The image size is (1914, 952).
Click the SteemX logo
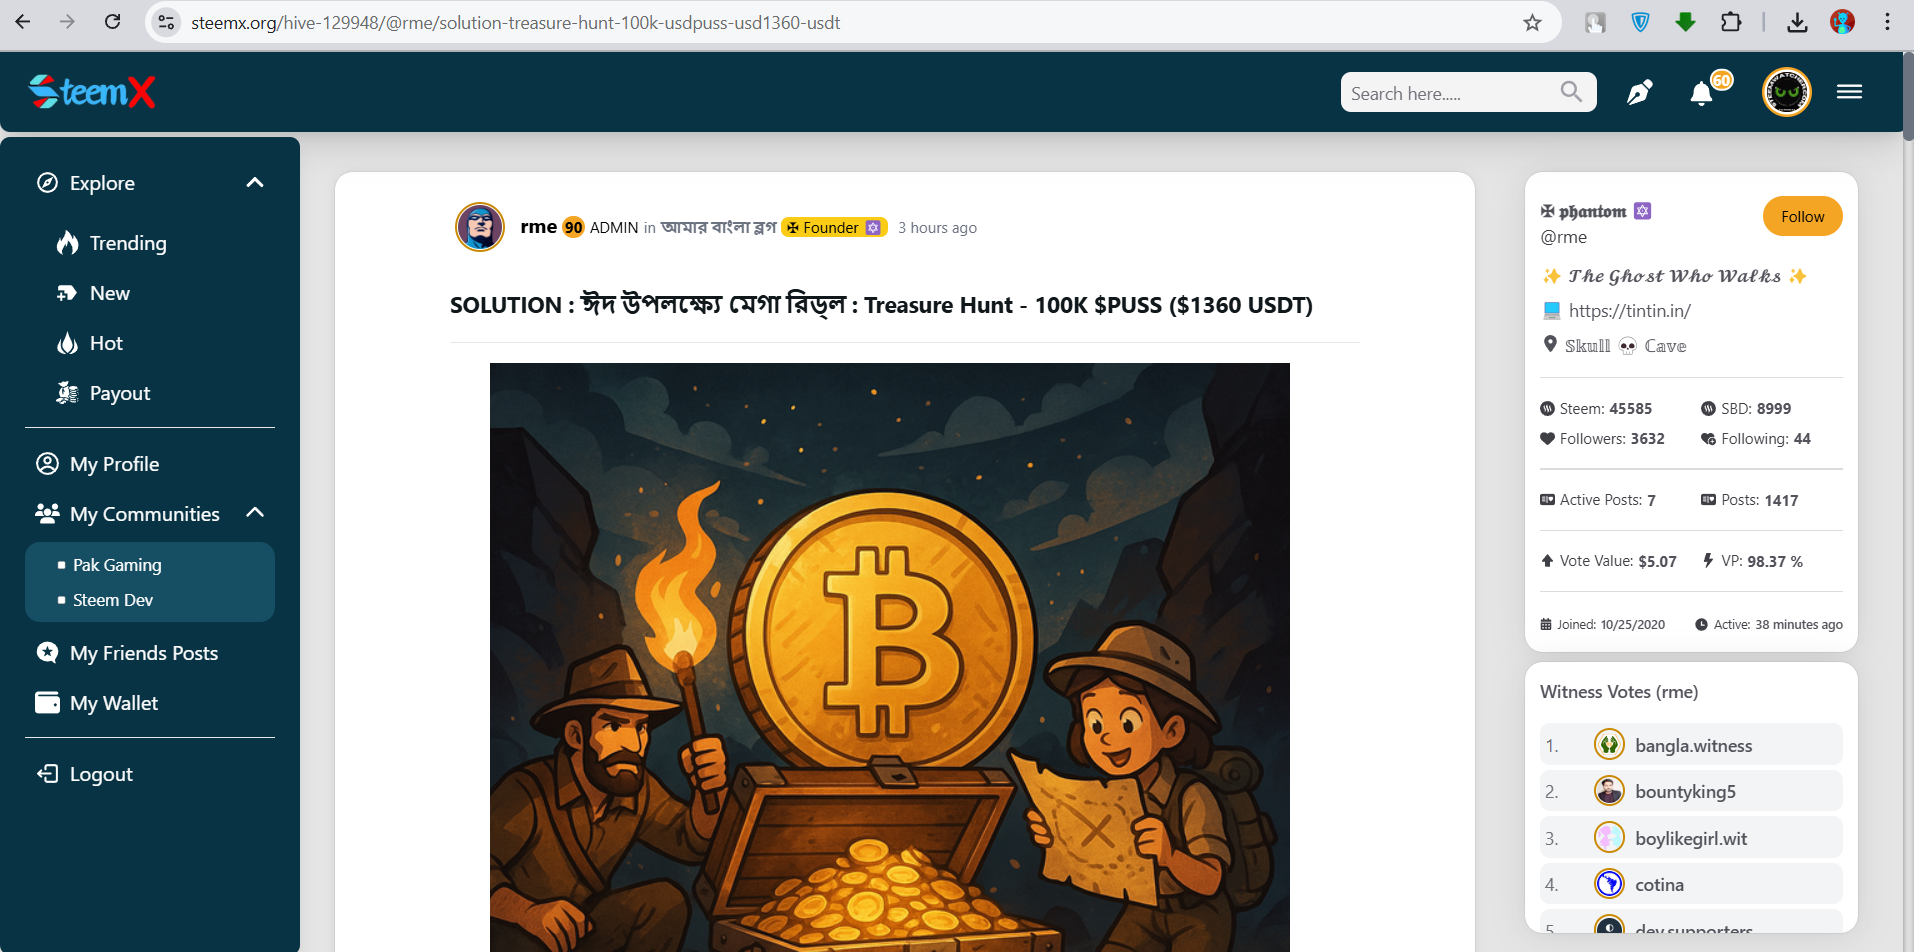(x=92, y=92)
